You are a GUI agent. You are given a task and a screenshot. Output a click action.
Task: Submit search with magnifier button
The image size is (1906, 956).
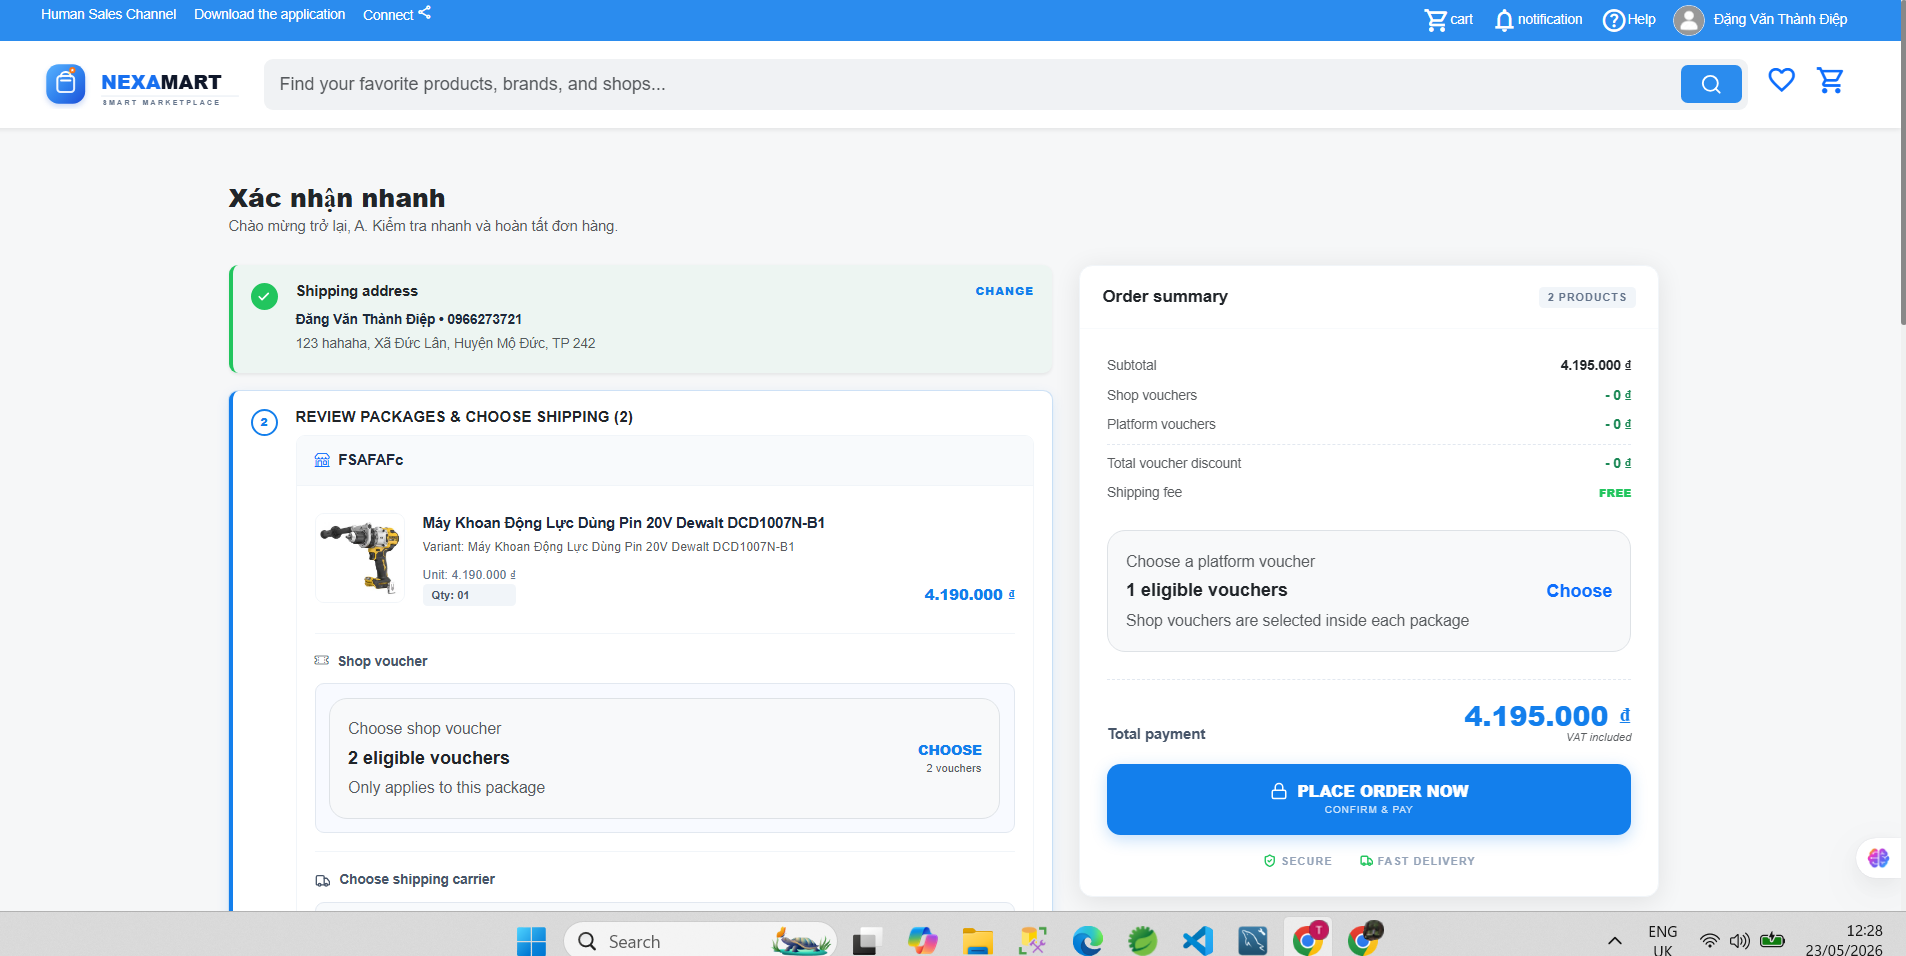1711,84
